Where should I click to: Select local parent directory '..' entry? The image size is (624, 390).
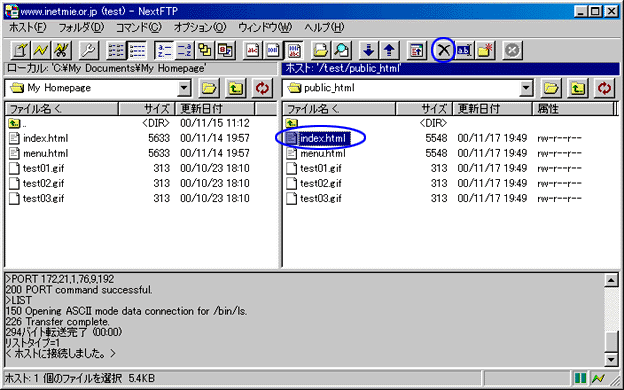click(x=17, y=123)
